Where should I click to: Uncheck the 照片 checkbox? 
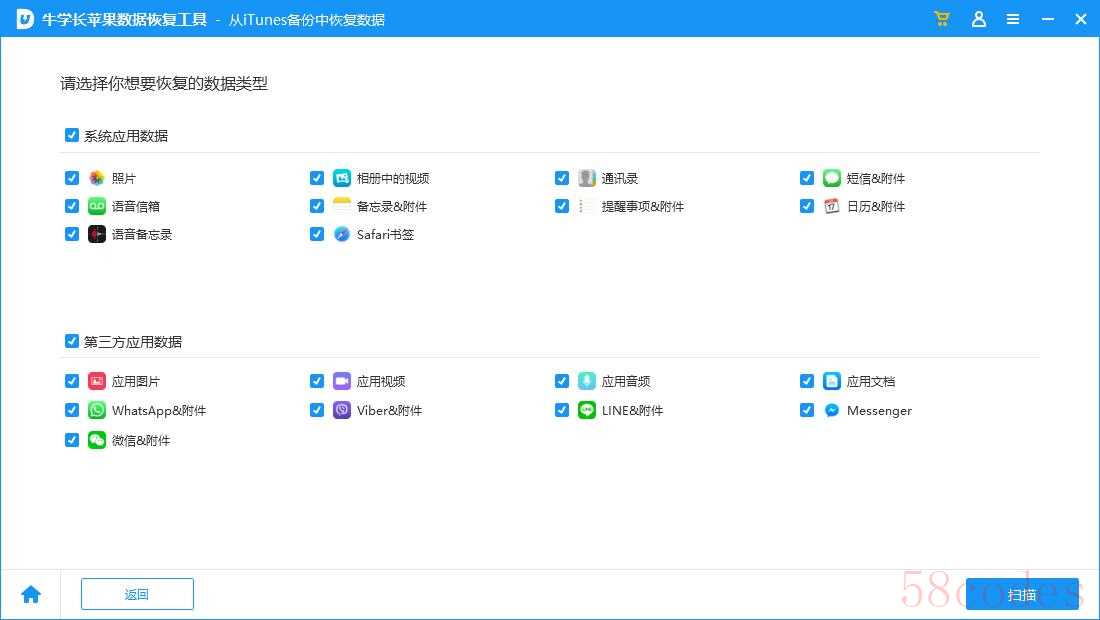point(72,177)
